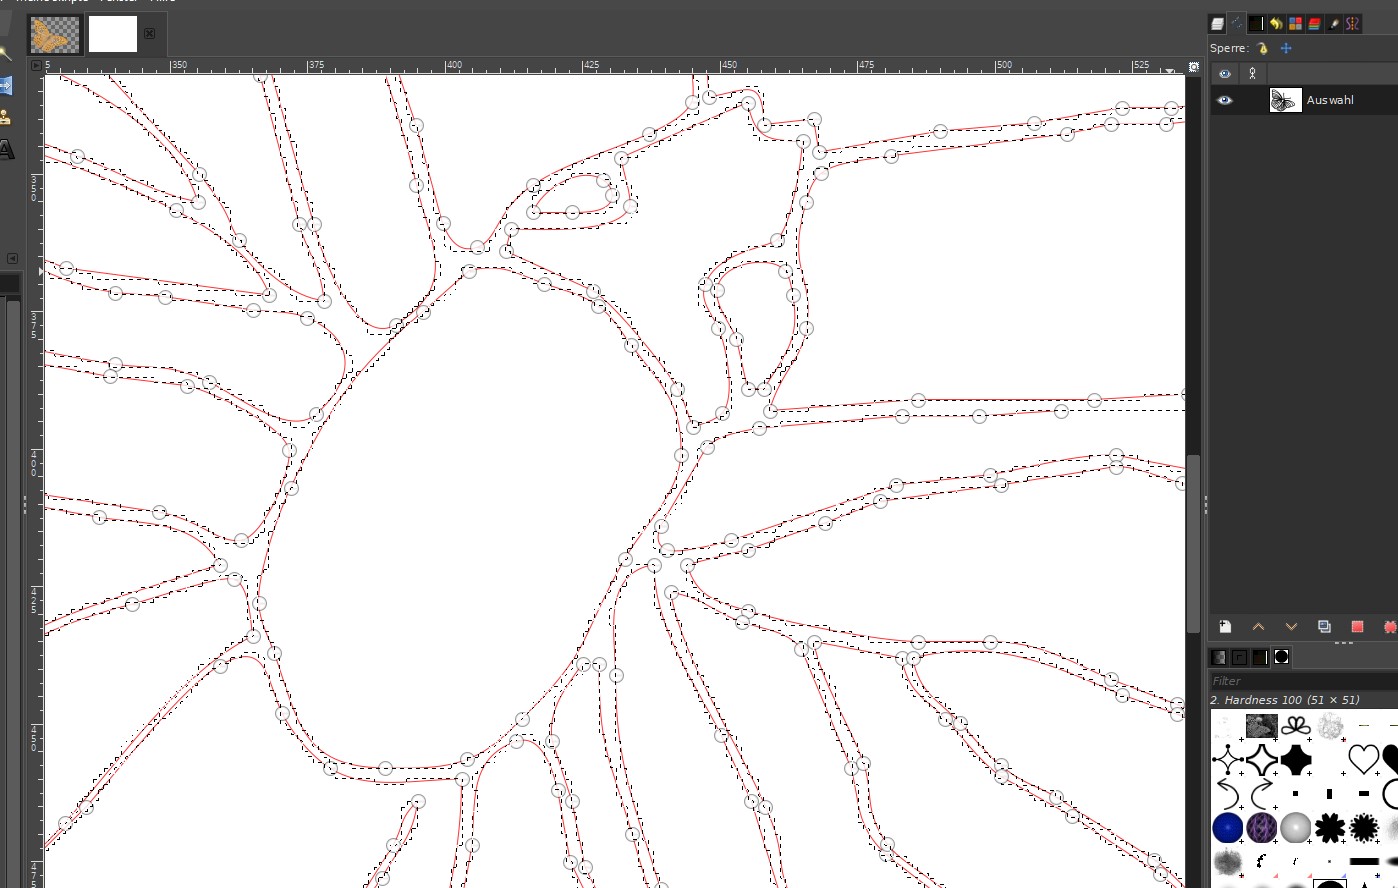Click the link column header in paths list
The height and width of the screenshot is (888, 1398).
[x=1252, y=73]
